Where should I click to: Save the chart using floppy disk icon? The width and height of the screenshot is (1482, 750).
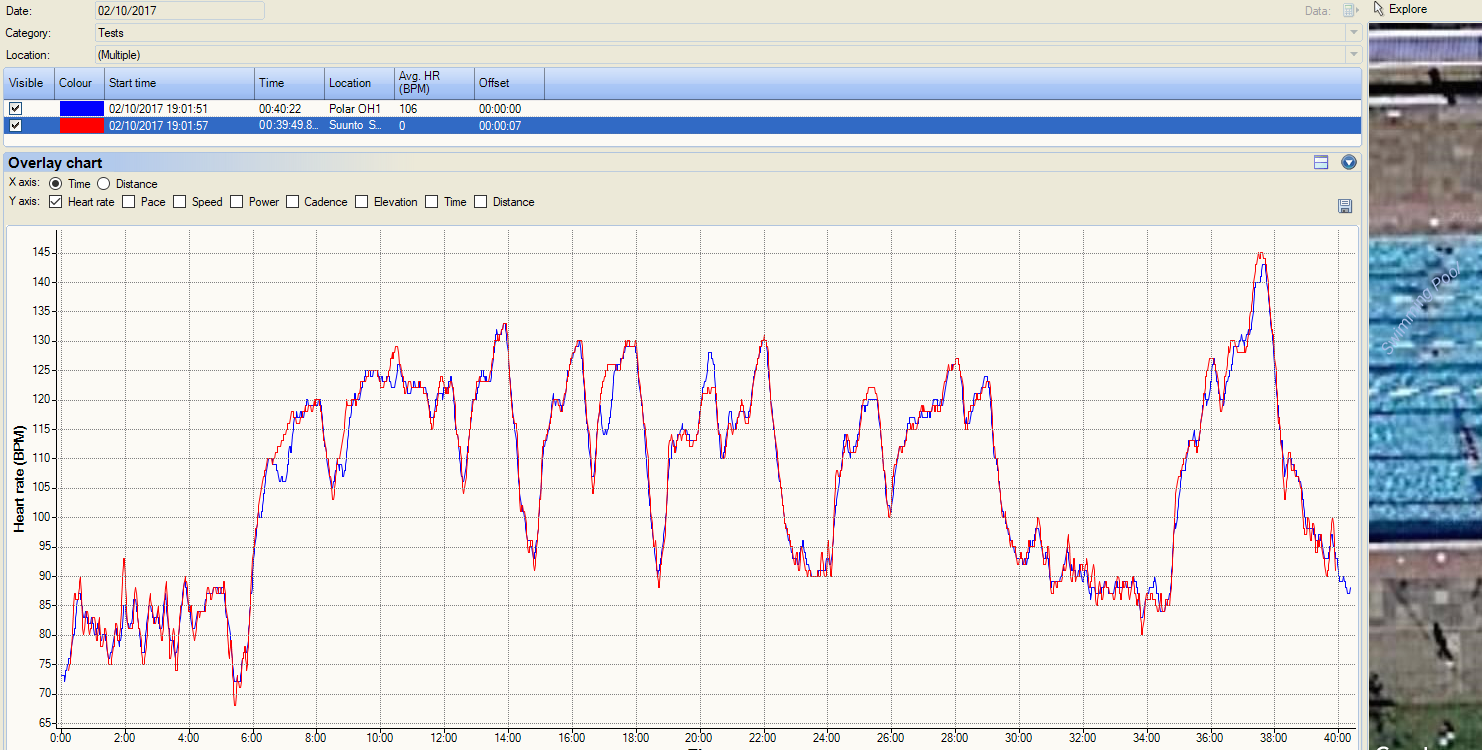(1345, 206)
